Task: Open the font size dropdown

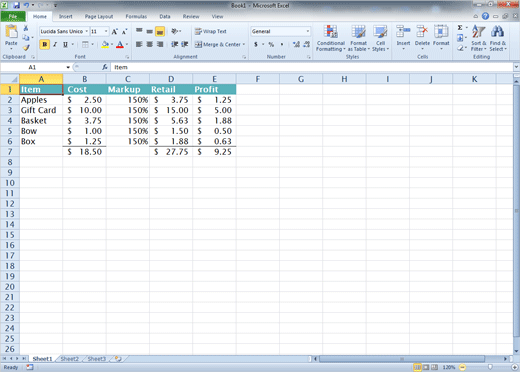Action: click(x=106, y=31)
